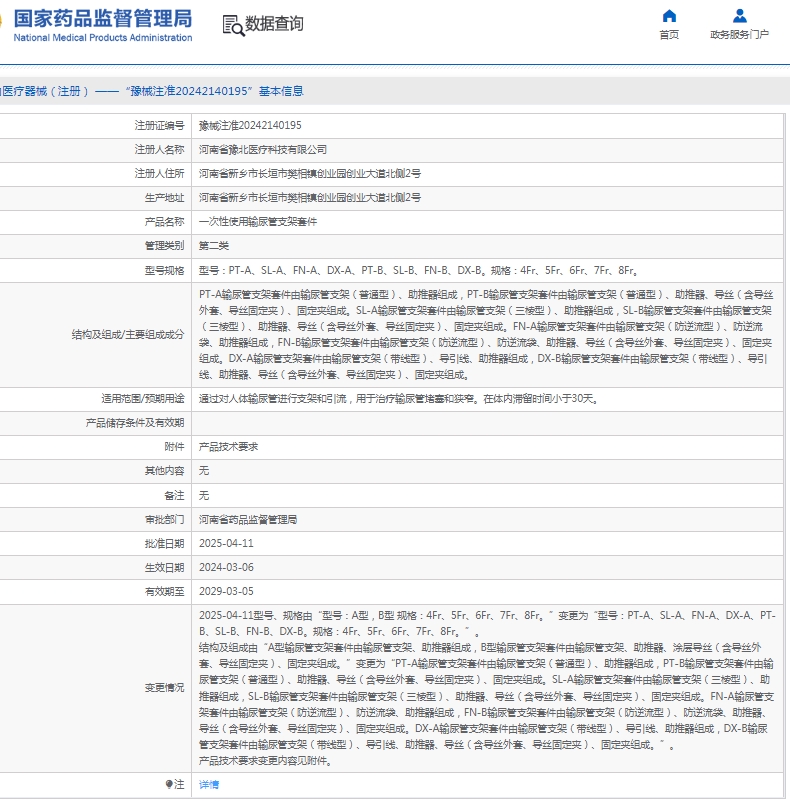790x802 pixels.
Task: Click expiry date 2029-03-05
Action: 226,592
